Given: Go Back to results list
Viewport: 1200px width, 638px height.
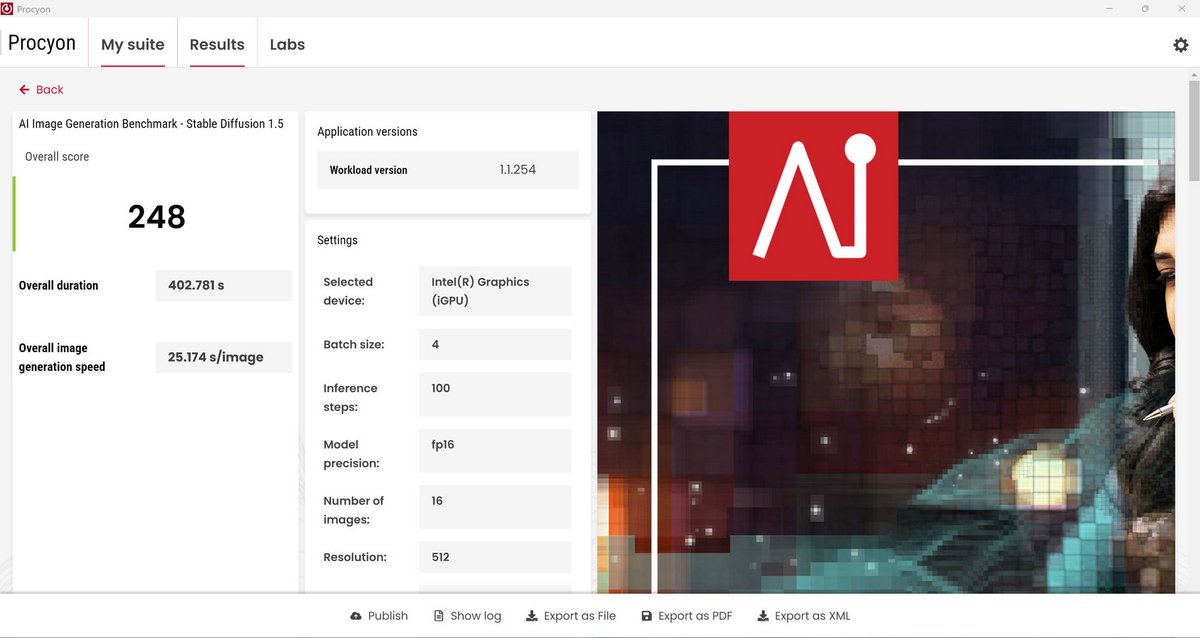Looking at the screenshot, I should pos(41,90).
